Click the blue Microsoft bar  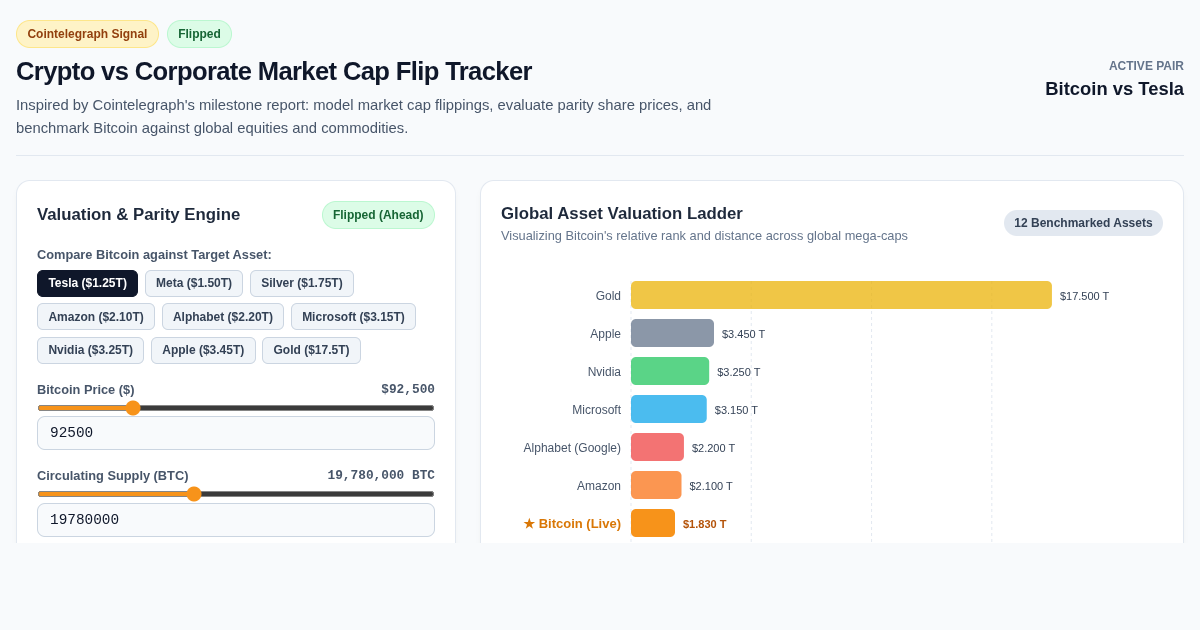coord(669,409)
